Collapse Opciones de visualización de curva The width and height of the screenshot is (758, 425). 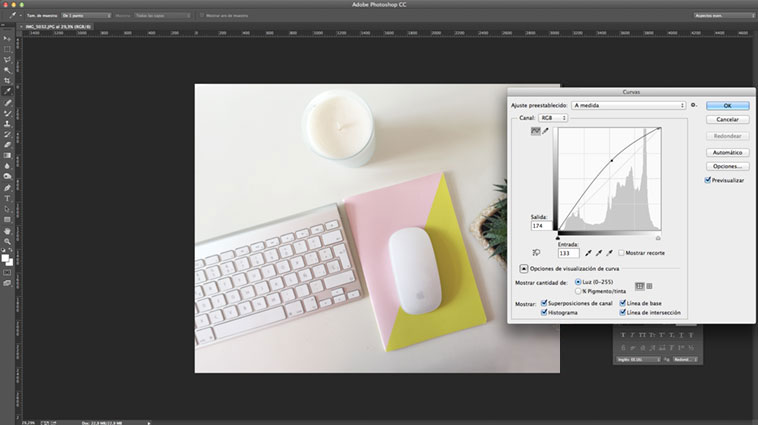point(523,269)
